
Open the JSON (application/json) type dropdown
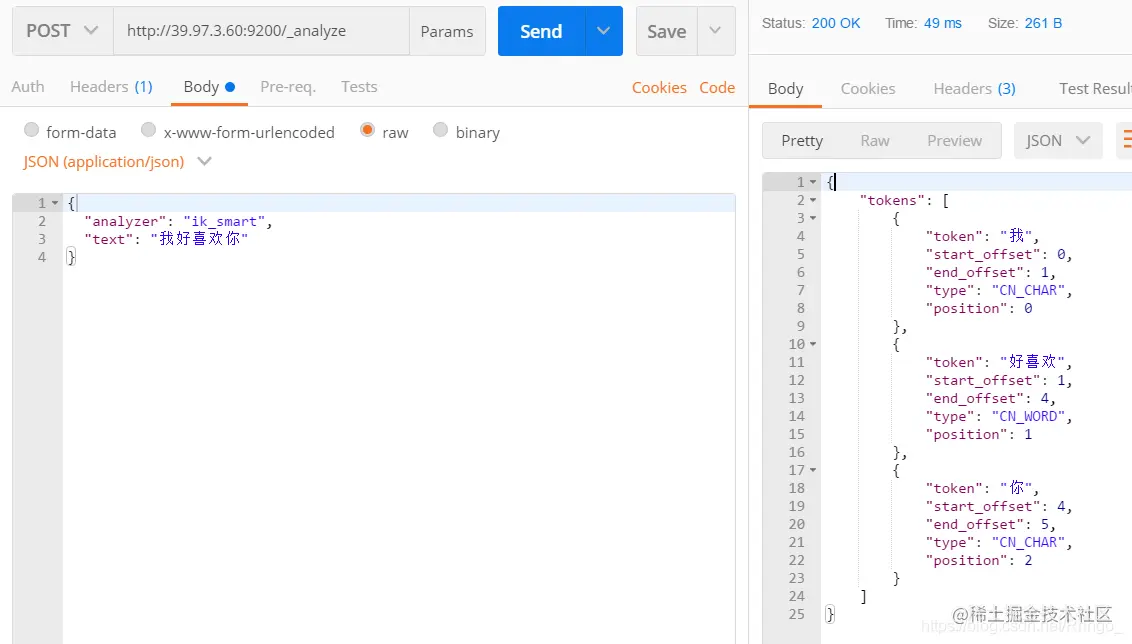click(x=117, y=162)
